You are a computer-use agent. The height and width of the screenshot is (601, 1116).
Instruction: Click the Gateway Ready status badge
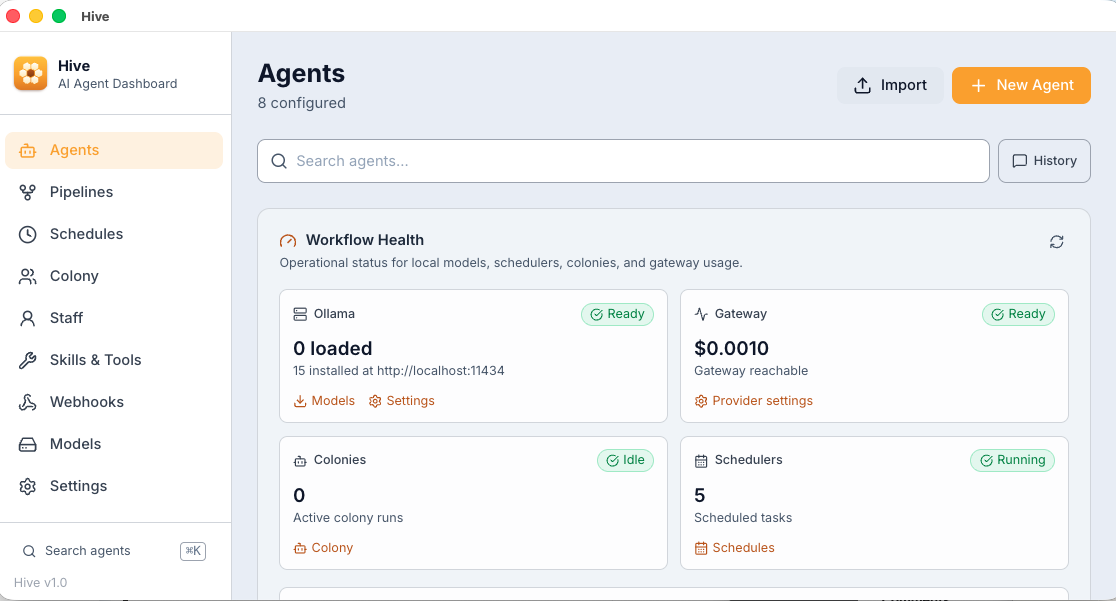tap(1018, 314)
